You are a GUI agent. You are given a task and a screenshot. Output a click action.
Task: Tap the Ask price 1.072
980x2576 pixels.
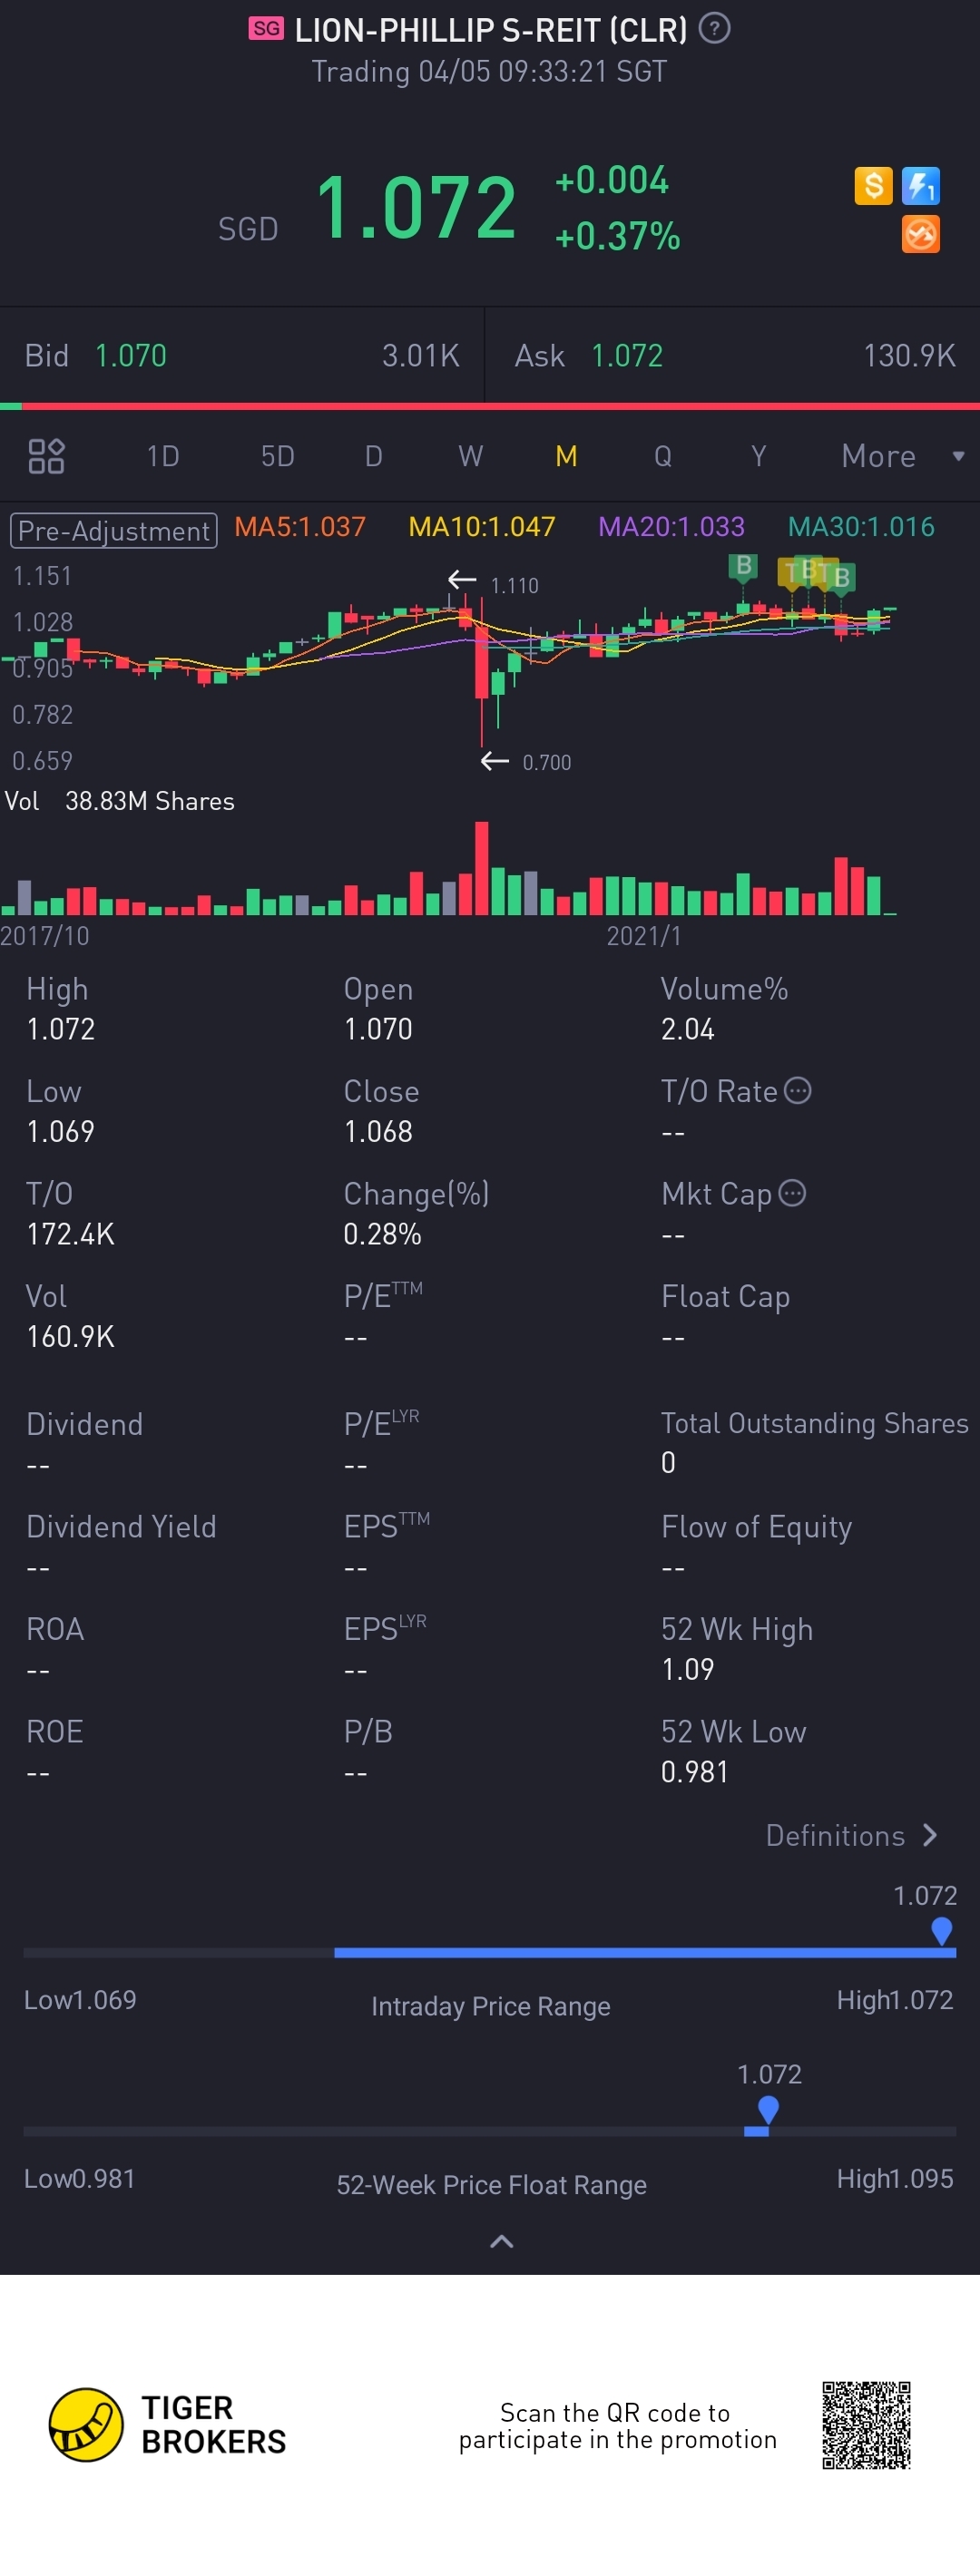point(627,355)
